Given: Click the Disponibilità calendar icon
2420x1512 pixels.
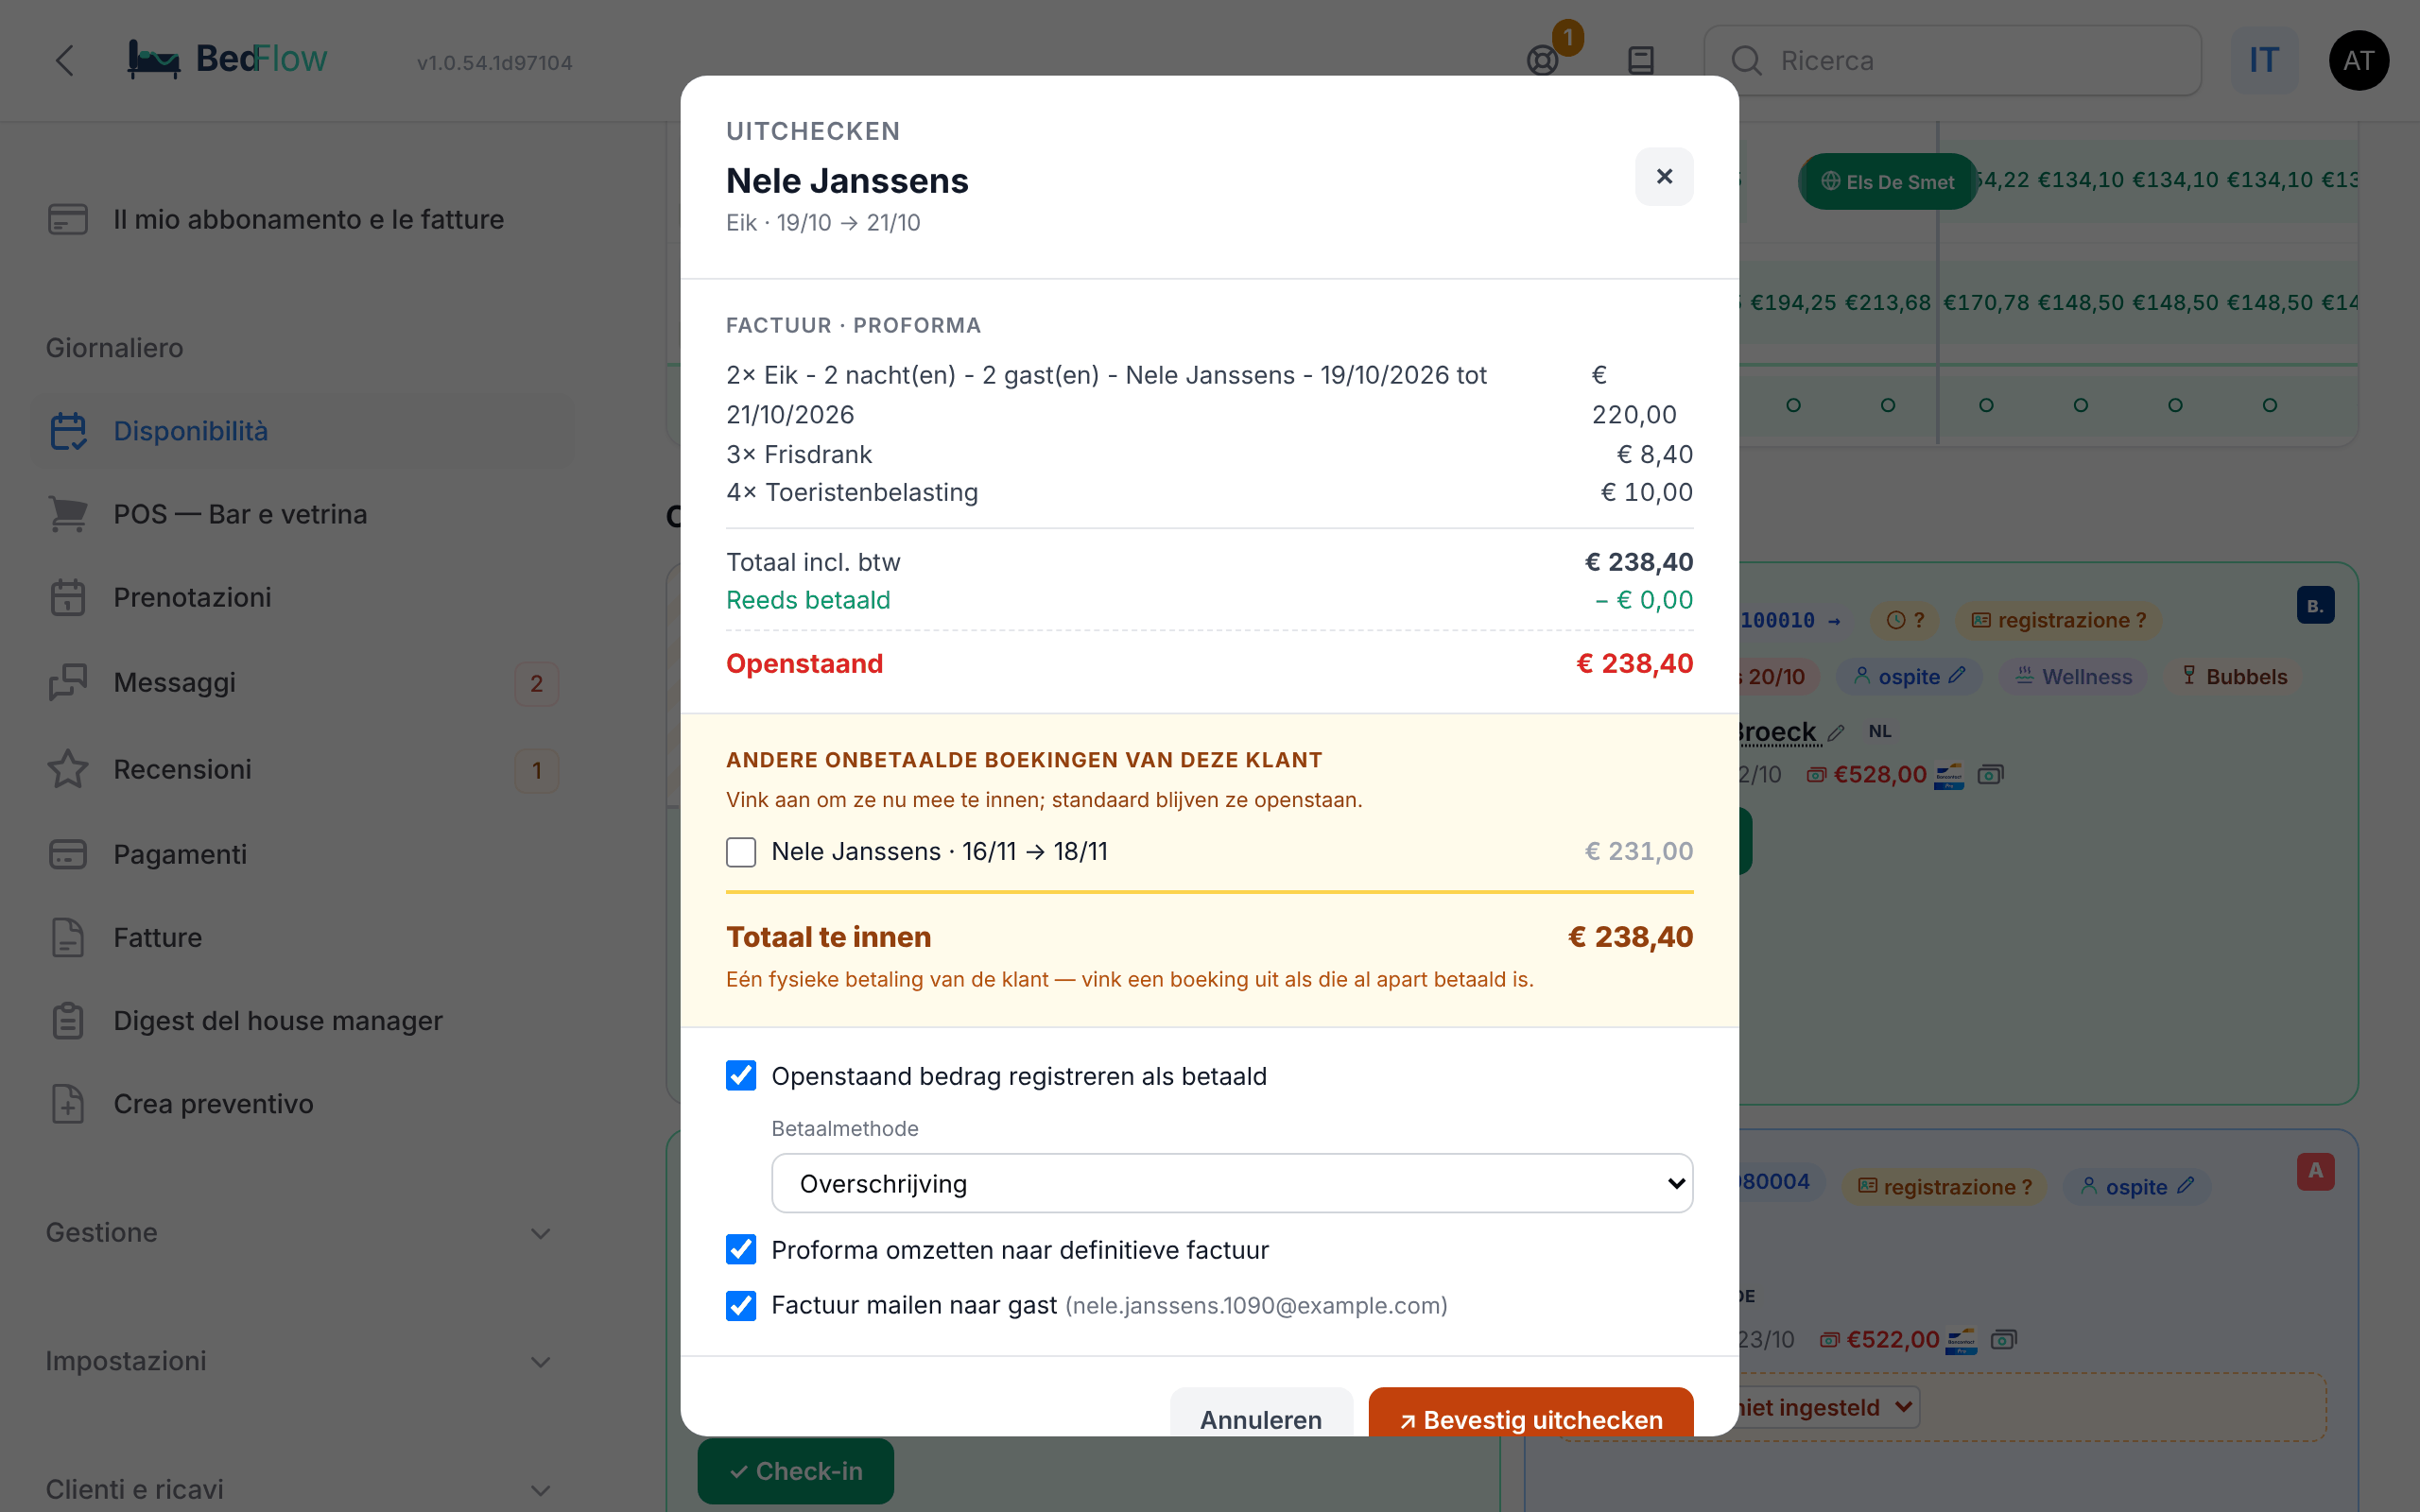Looking at the screenshot, I should point(68,431).
